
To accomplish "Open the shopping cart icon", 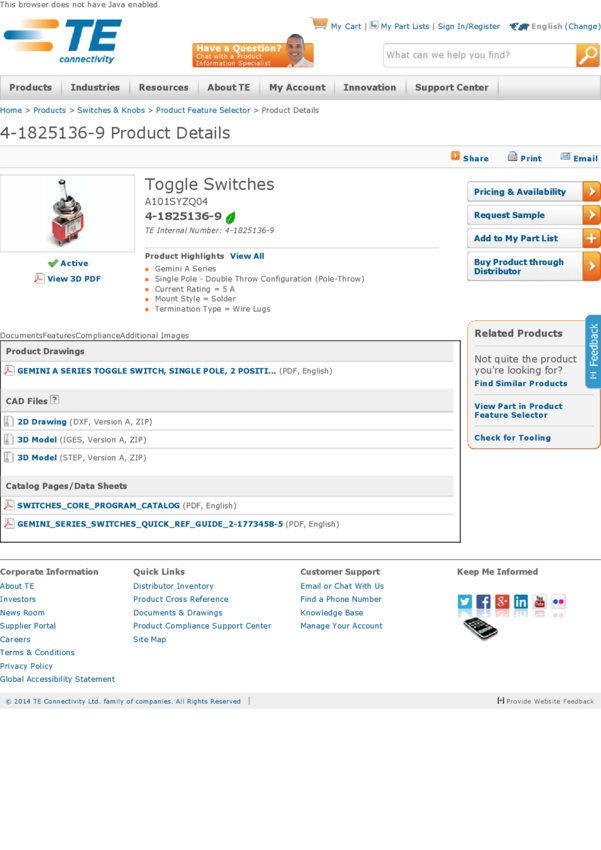I will pyautogui.click(x=319, y=24).
